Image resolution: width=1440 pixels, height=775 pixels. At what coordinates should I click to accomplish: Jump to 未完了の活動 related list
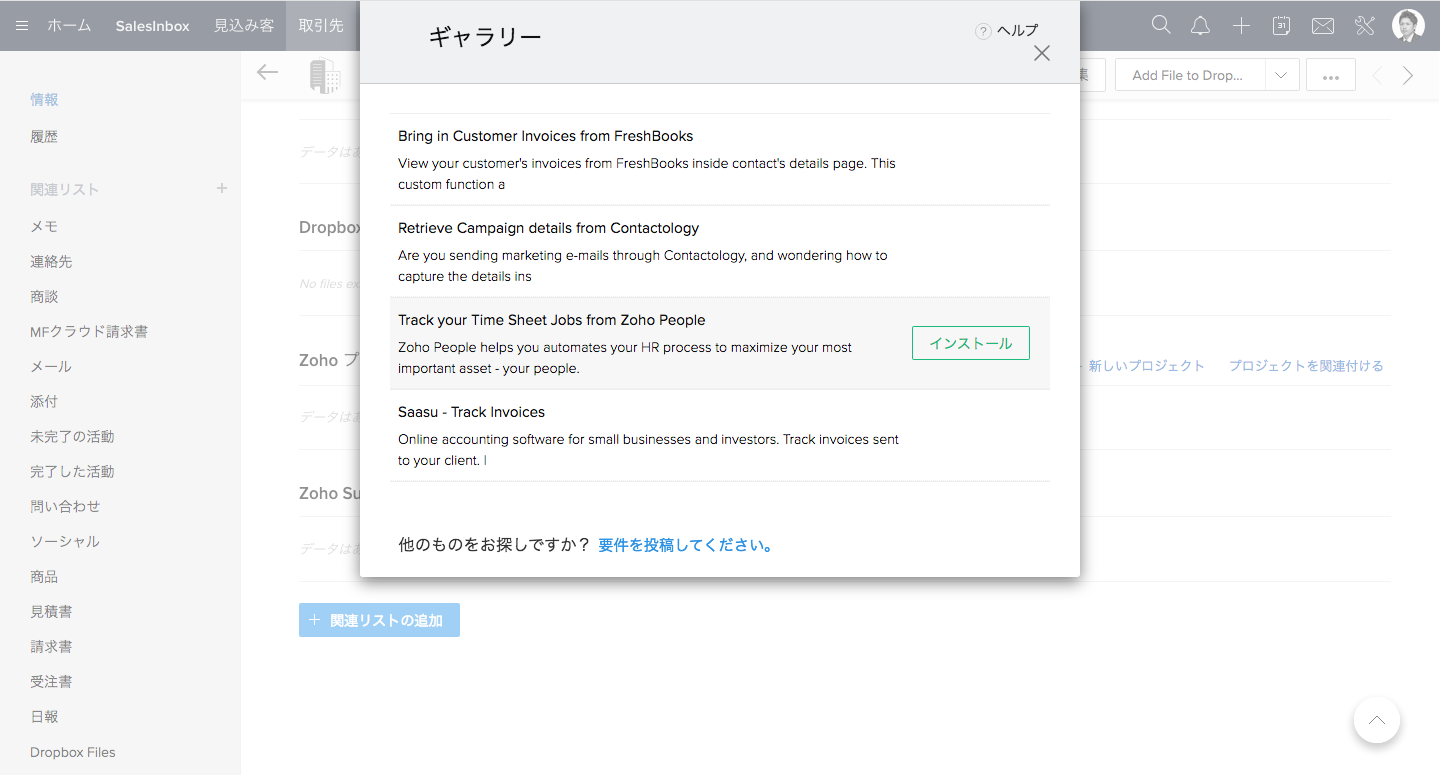[x=72, y=436]
